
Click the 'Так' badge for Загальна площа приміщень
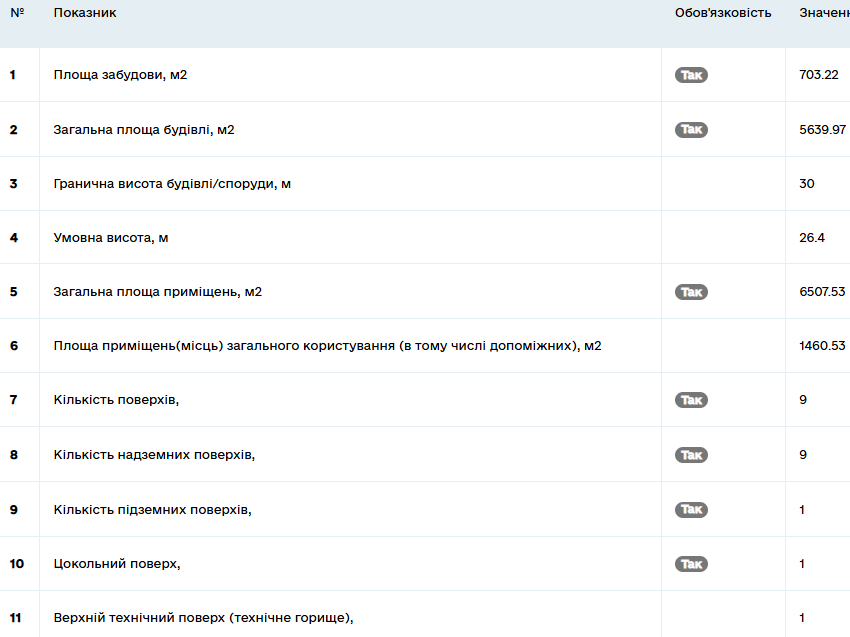pyautogui.click(x=691, y=292)
